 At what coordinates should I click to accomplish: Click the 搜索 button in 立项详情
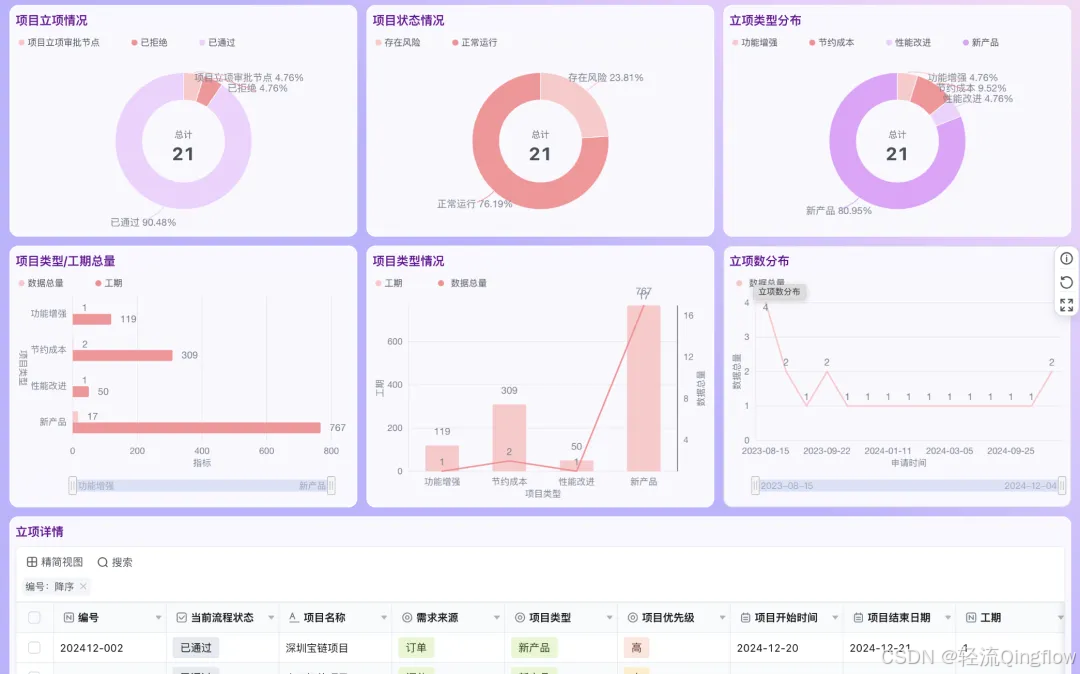(115, 562)
